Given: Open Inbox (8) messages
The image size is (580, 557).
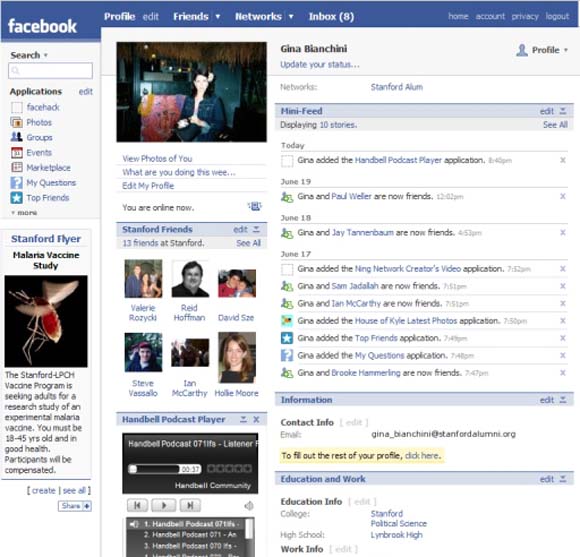Looking at the screenshot, I should click(331, 17).
